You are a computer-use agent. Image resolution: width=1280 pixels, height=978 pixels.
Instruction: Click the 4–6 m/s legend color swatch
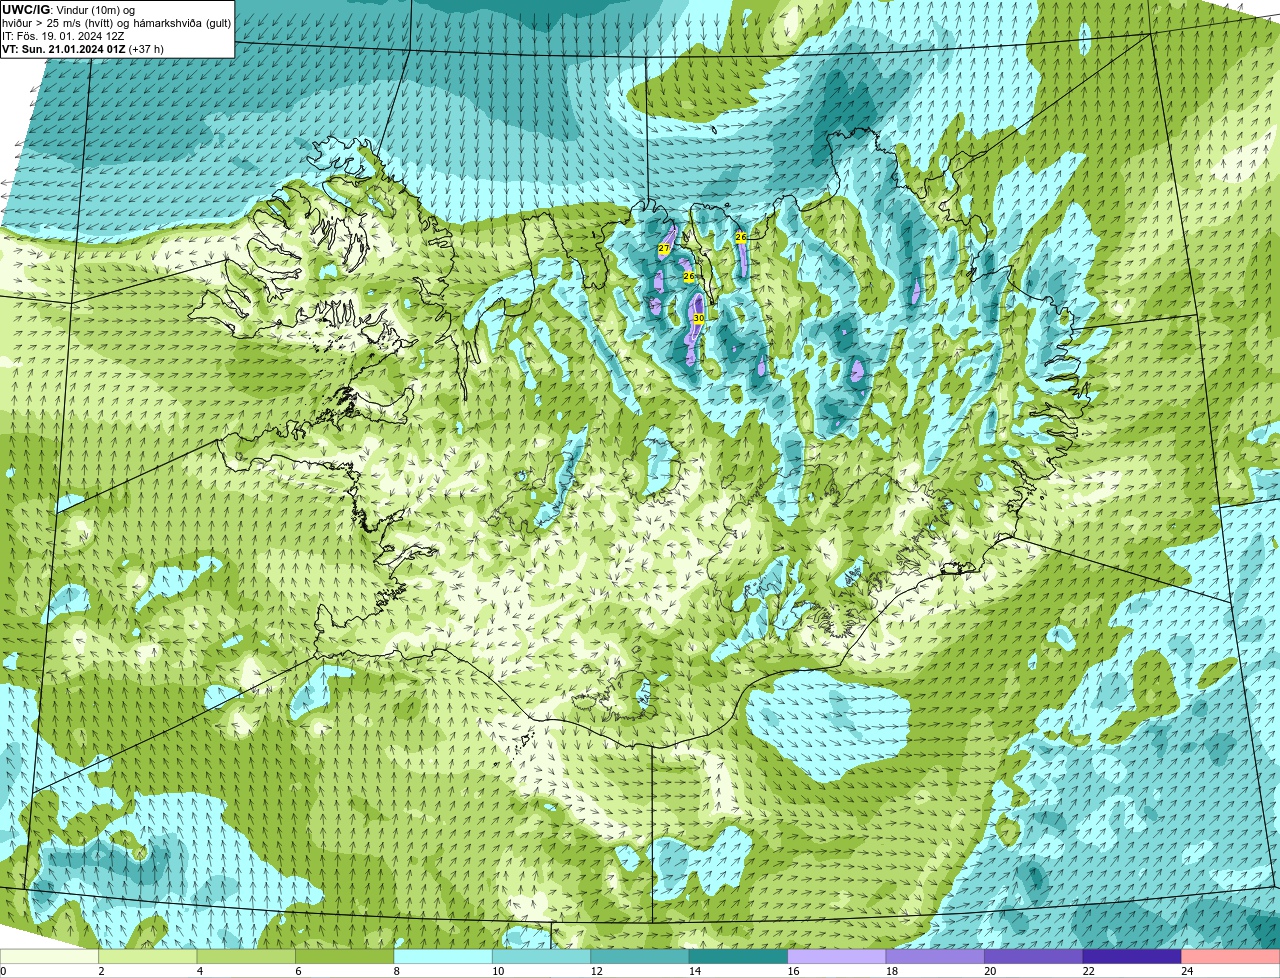tap(247, 956)
